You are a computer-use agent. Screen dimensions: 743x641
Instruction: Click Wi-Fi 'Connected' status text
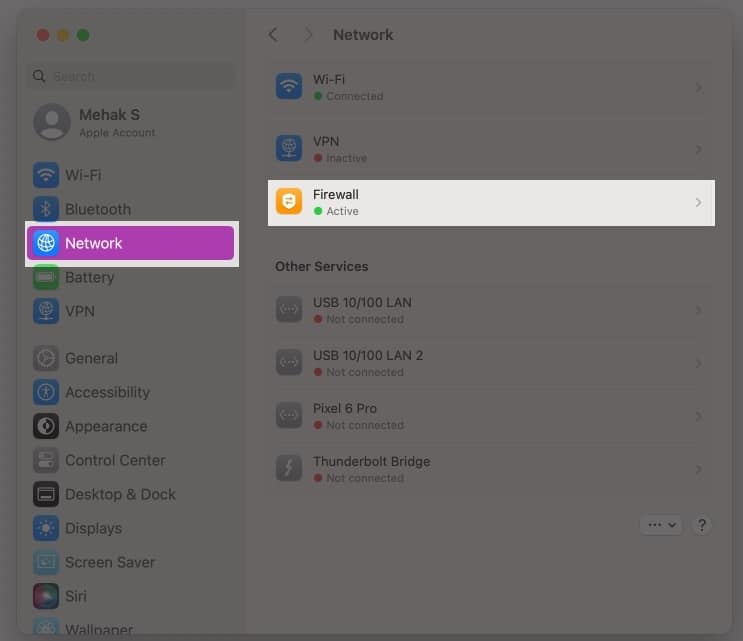(x=354, y=96)
